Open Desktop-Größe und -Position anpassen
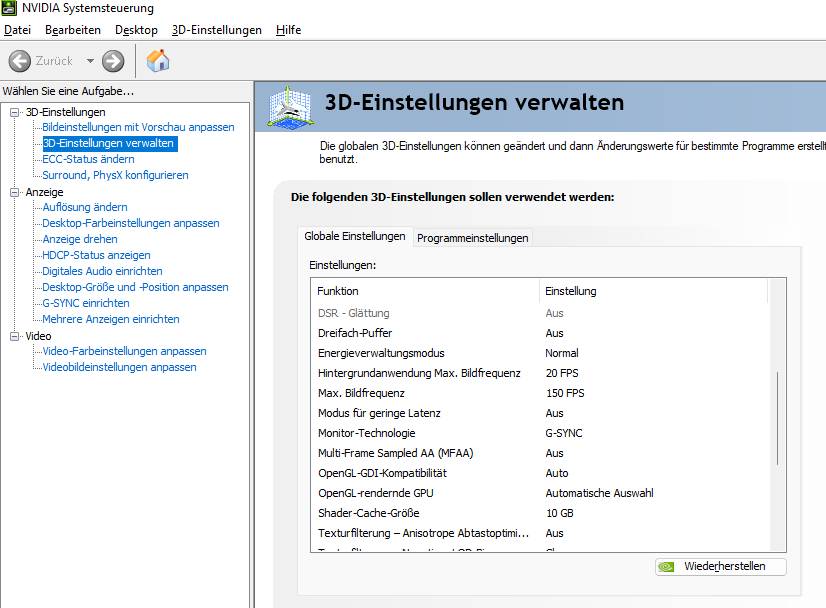This screenshot has height=608, width=826. (135, 287)
